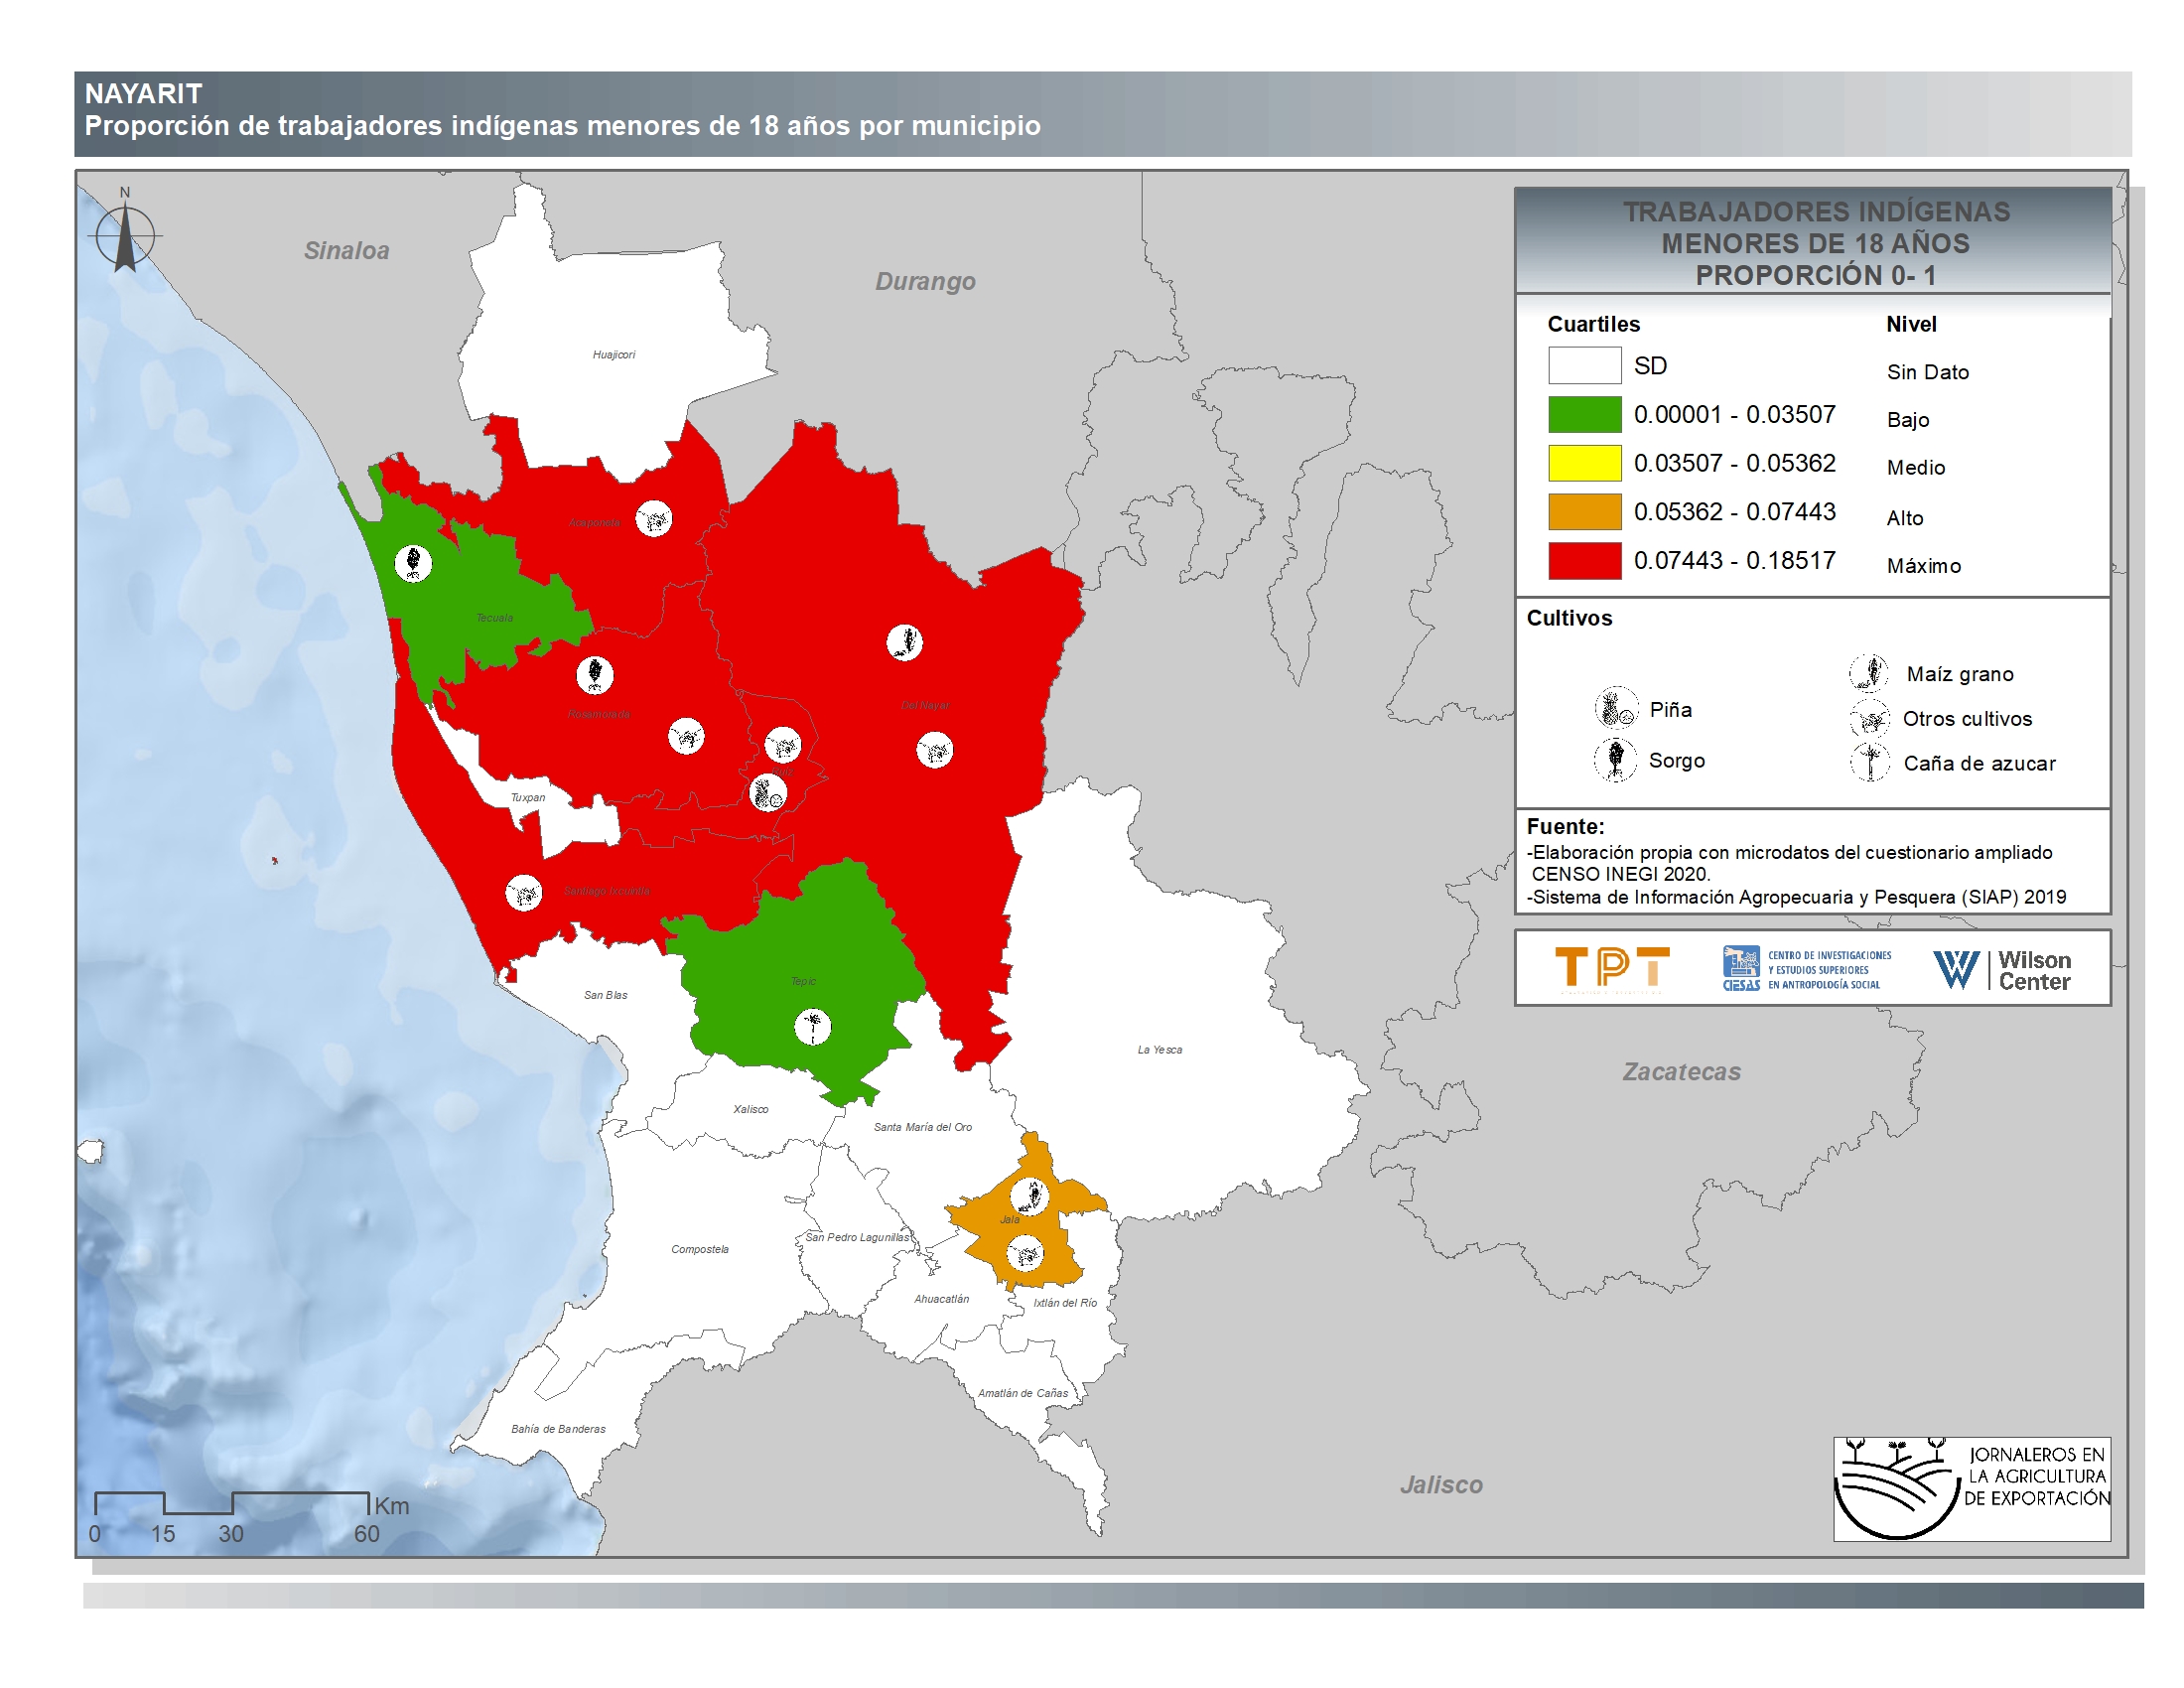Click the TPT logo
The image size is (2184, 1688).
pos(1612,968)
